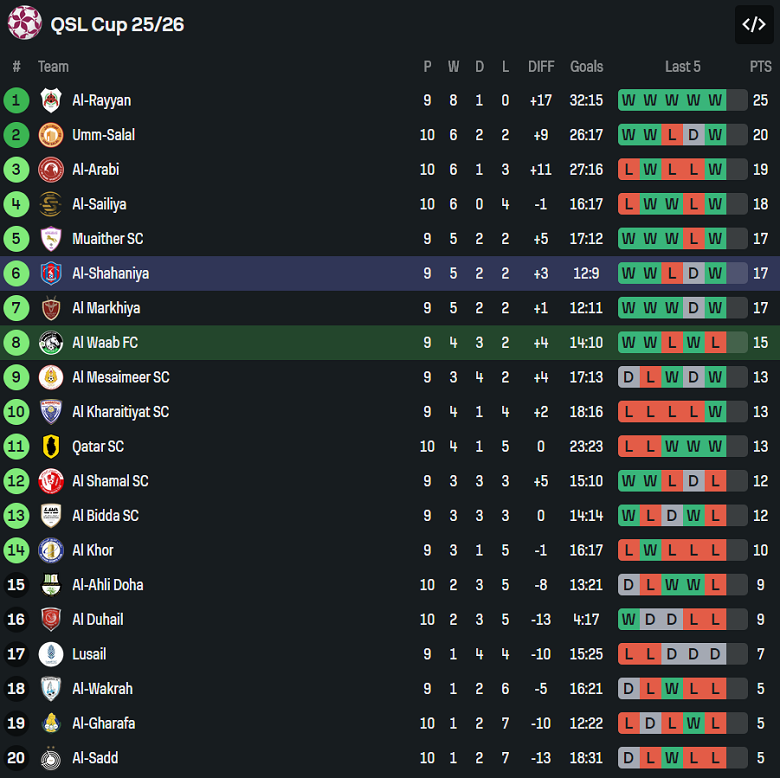
Task: Click Al Shamal SC's red crest
Action: coord(51,481)
